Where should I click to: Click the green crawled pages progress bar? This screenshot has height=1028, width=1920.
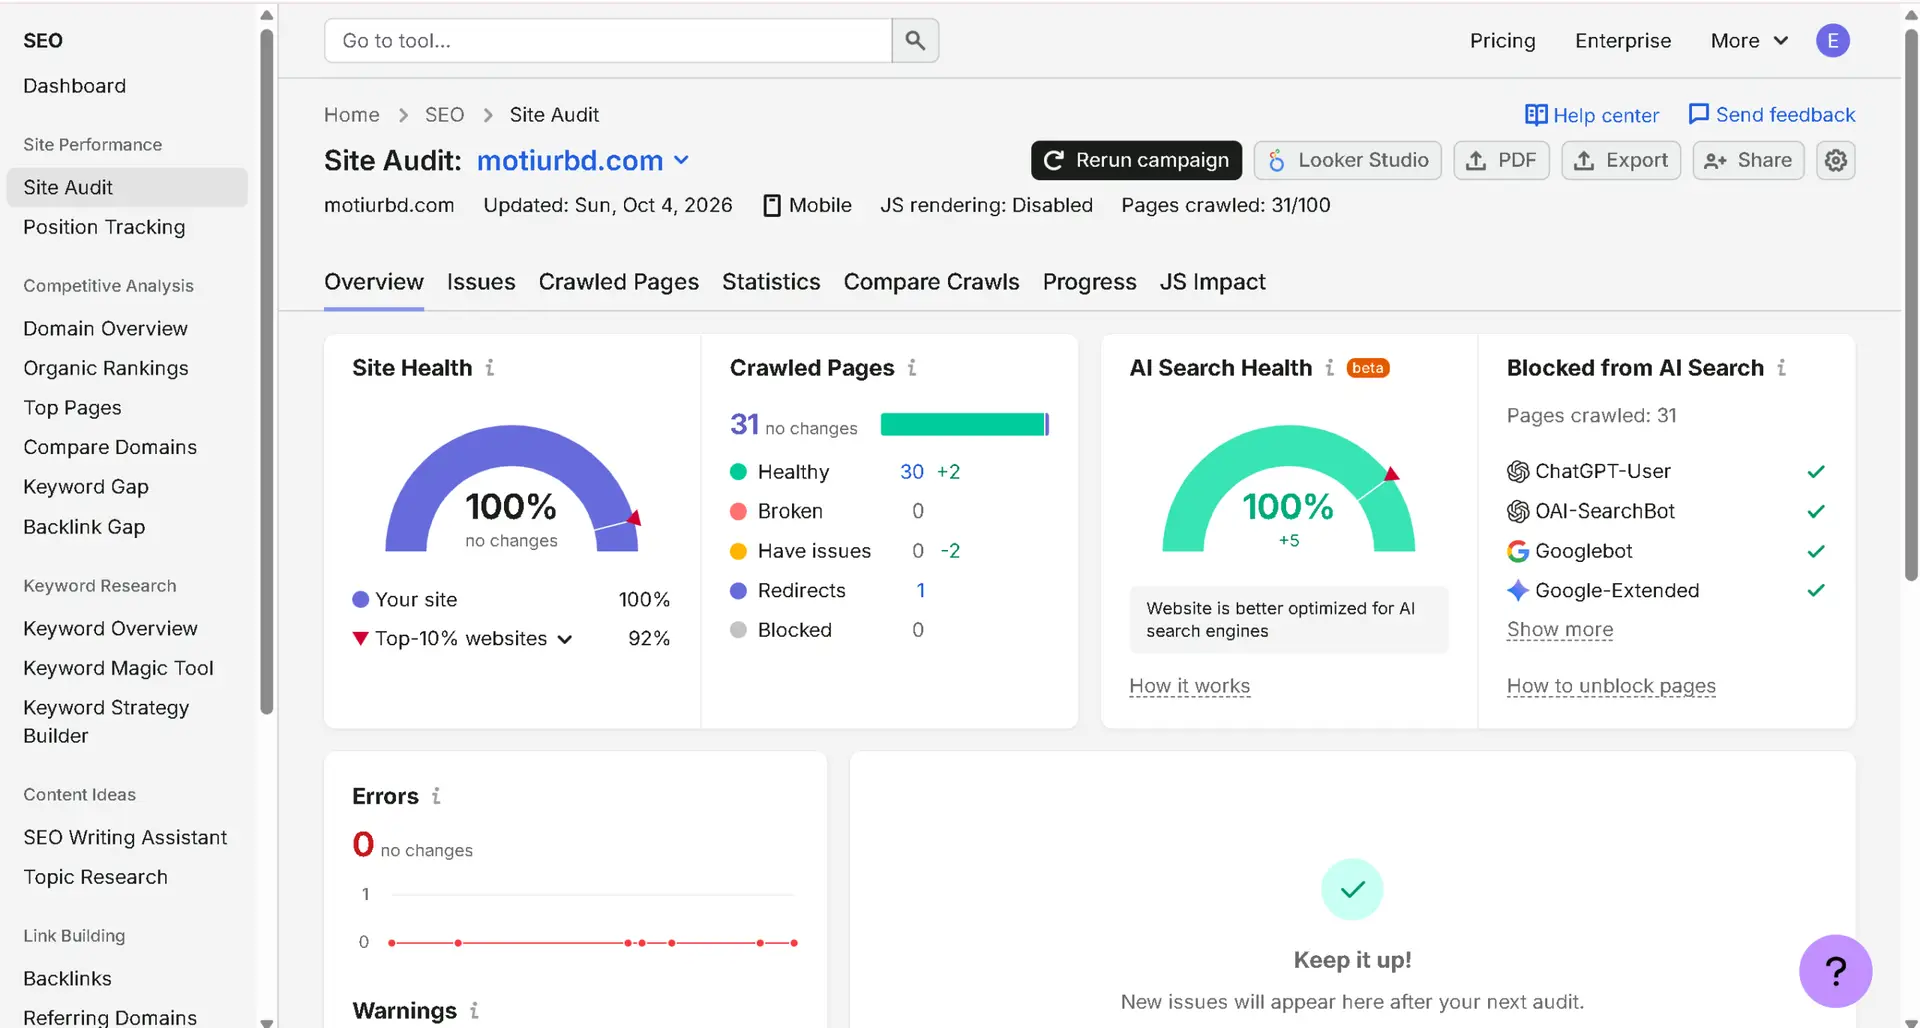[964, 424]
